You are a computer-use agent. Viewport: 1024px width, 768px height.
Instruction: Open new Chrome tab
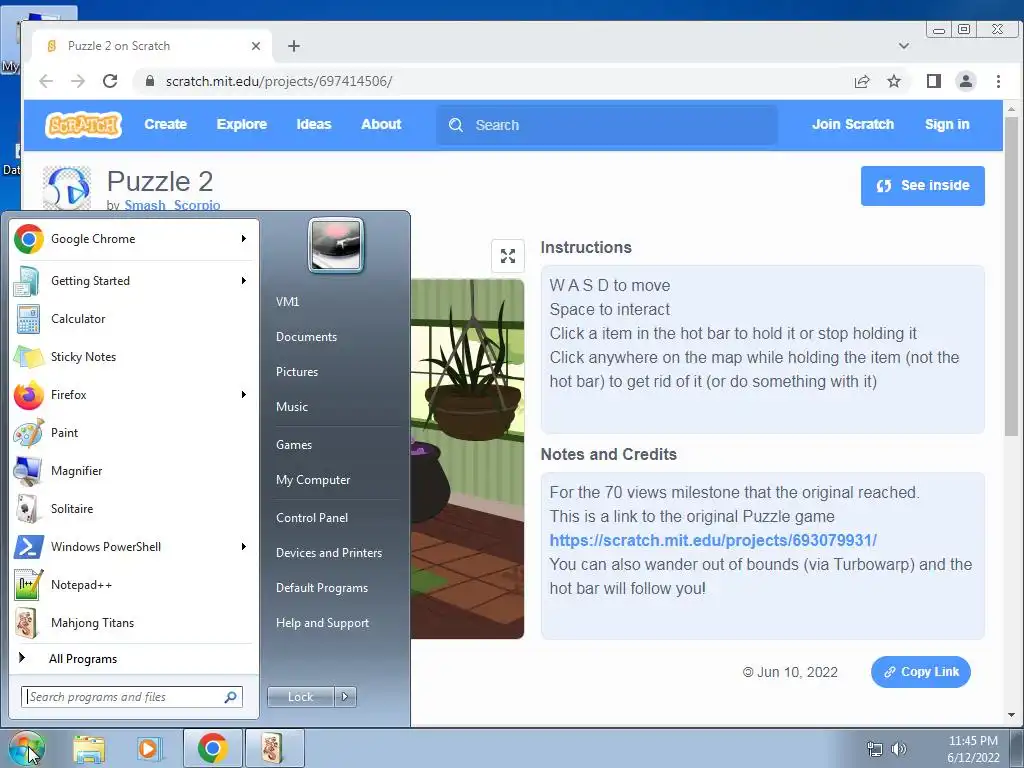[294, 46]
